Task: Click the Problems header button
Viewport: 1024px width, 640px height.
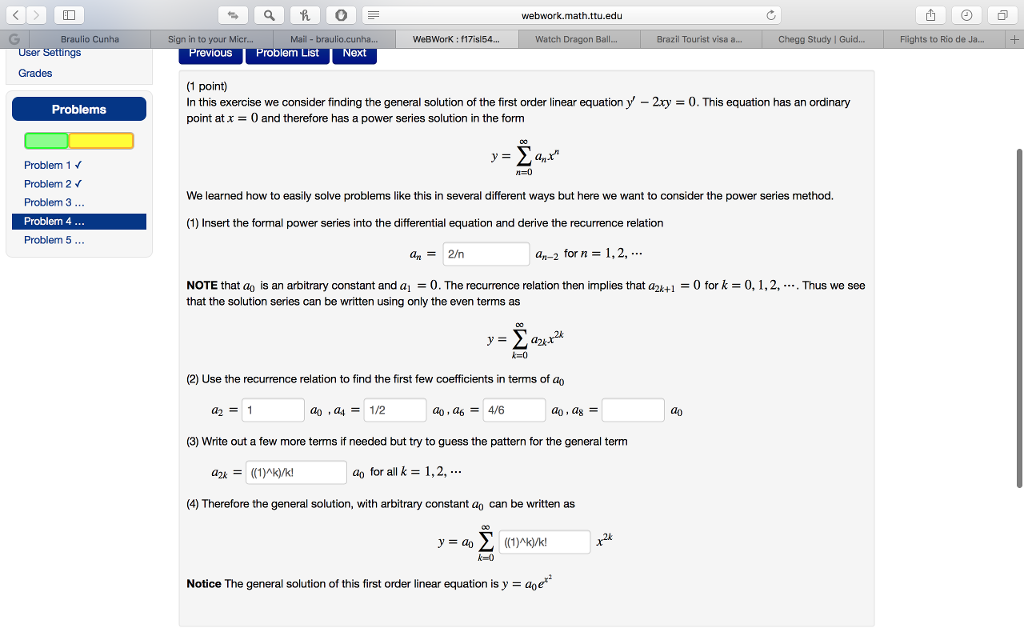Action: (x=79, y=109)
